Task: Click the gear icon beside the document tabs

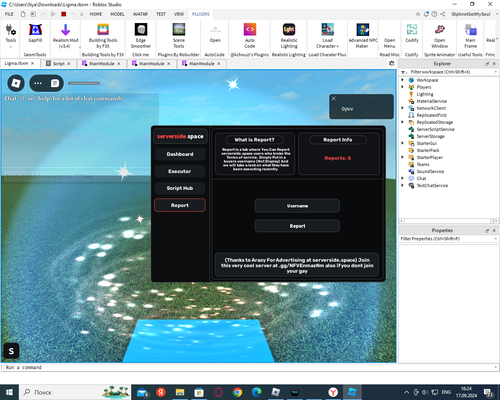Action: [392, 63]
